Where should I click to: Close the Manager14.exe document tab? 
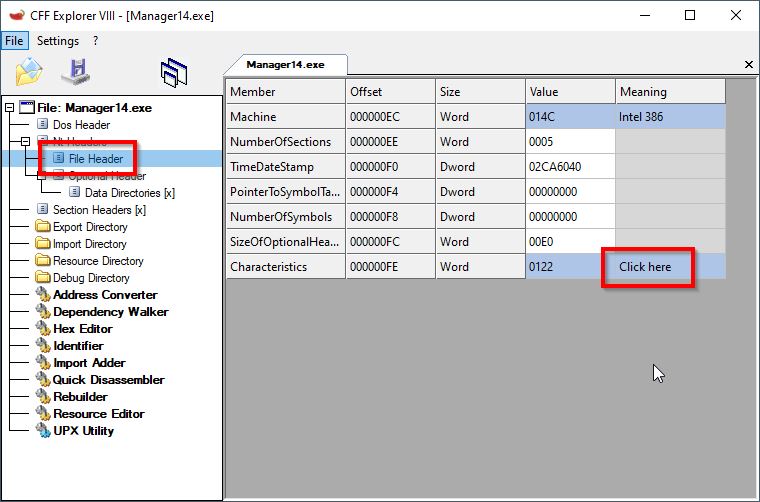748,64
